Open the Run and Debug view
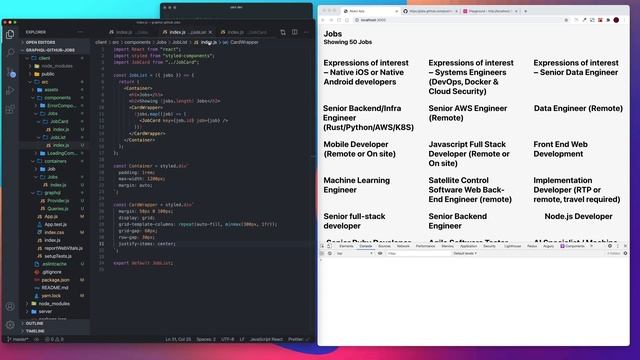The height and width of the screenshot is (360, 640). click(10, 91)
